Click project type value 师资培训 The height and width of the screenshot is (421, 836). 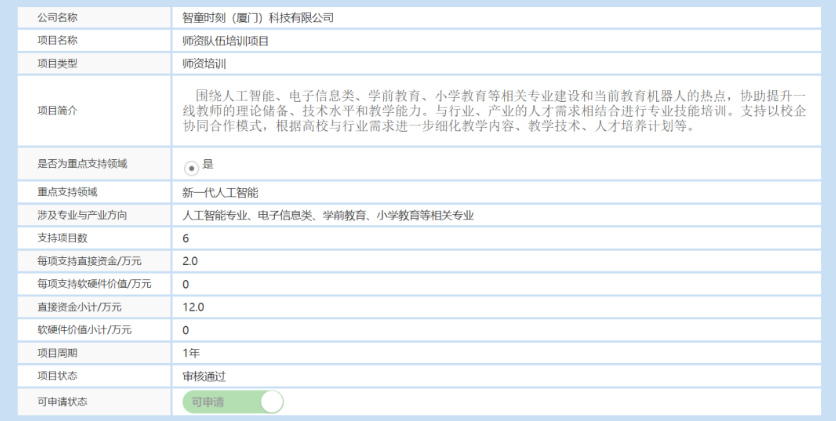point(204,64)
